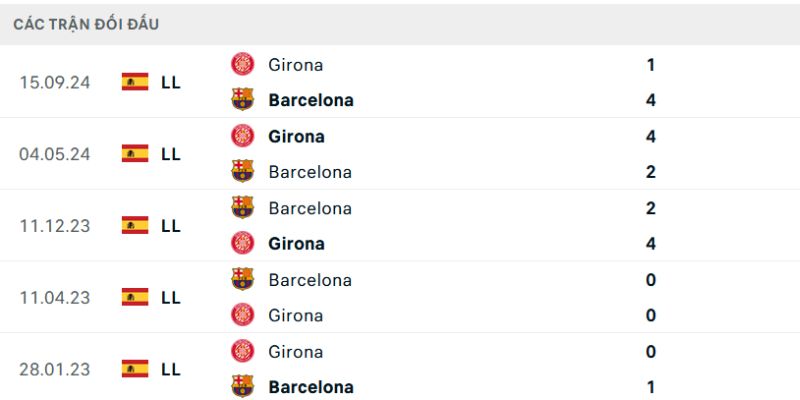Image resolution: width=800 pixels, height=400 pixels.
Task: Click Girona crest in 04.05.24 match
Action: pyautogui.click(x=242, y=136)
